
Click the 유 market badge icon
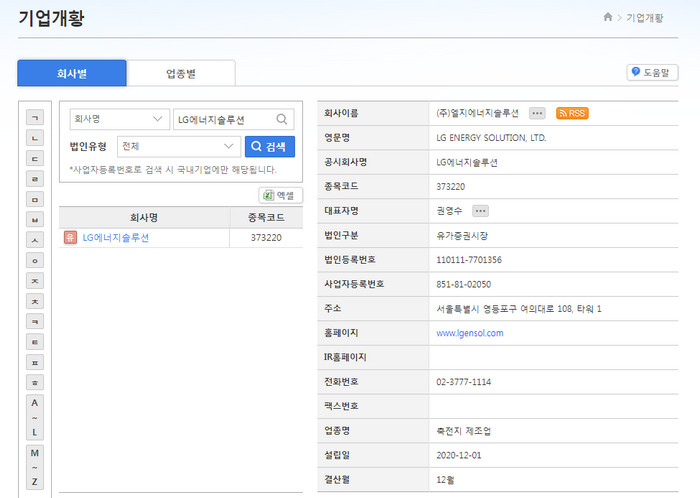pos(71,237)
